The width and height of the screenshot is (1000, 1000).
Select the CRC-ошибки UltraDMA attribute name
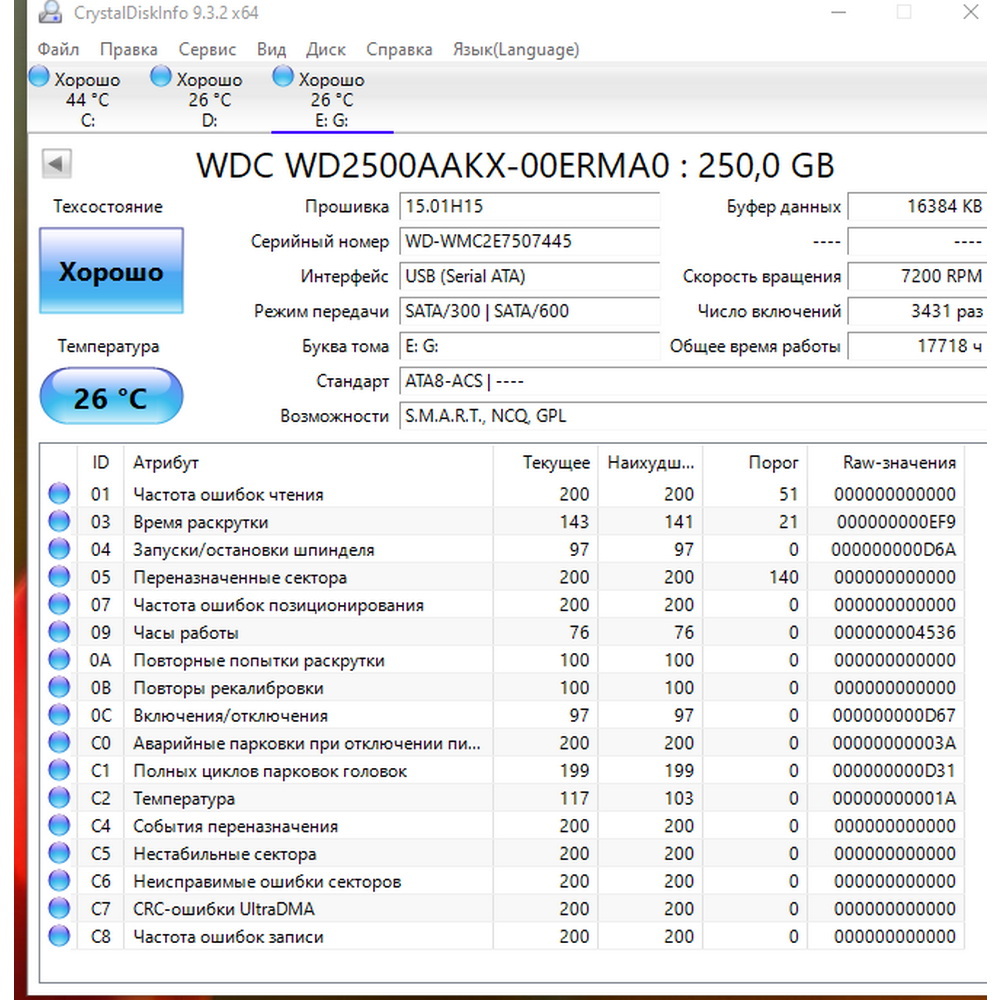coord(224,909)
